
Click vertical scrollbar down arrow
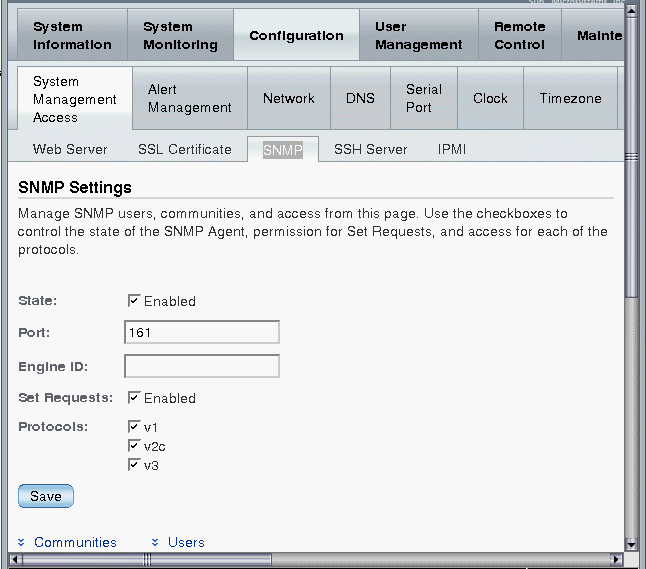(631, 544)
